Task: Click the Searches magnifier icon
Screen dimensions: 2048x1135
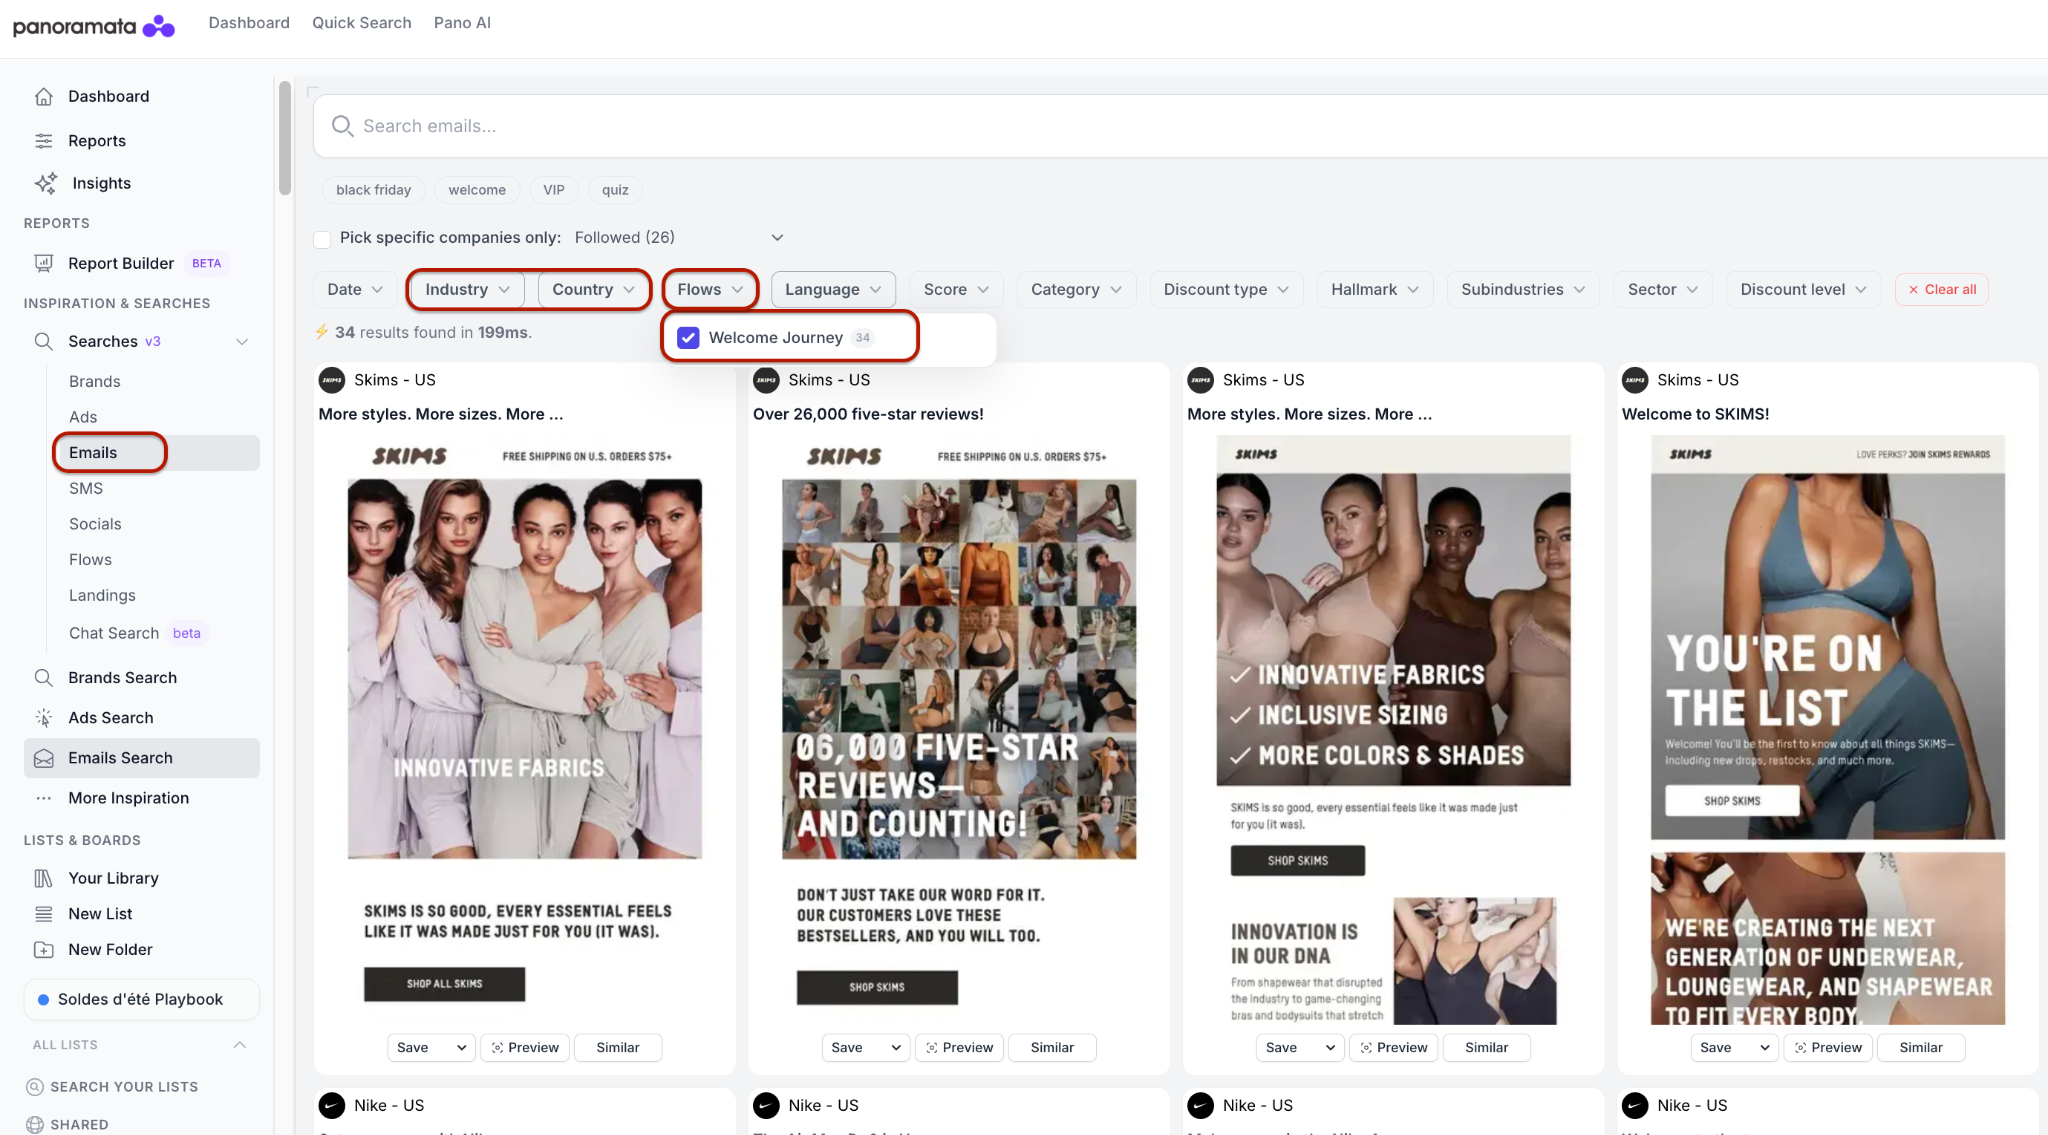Action: [44, 341]
